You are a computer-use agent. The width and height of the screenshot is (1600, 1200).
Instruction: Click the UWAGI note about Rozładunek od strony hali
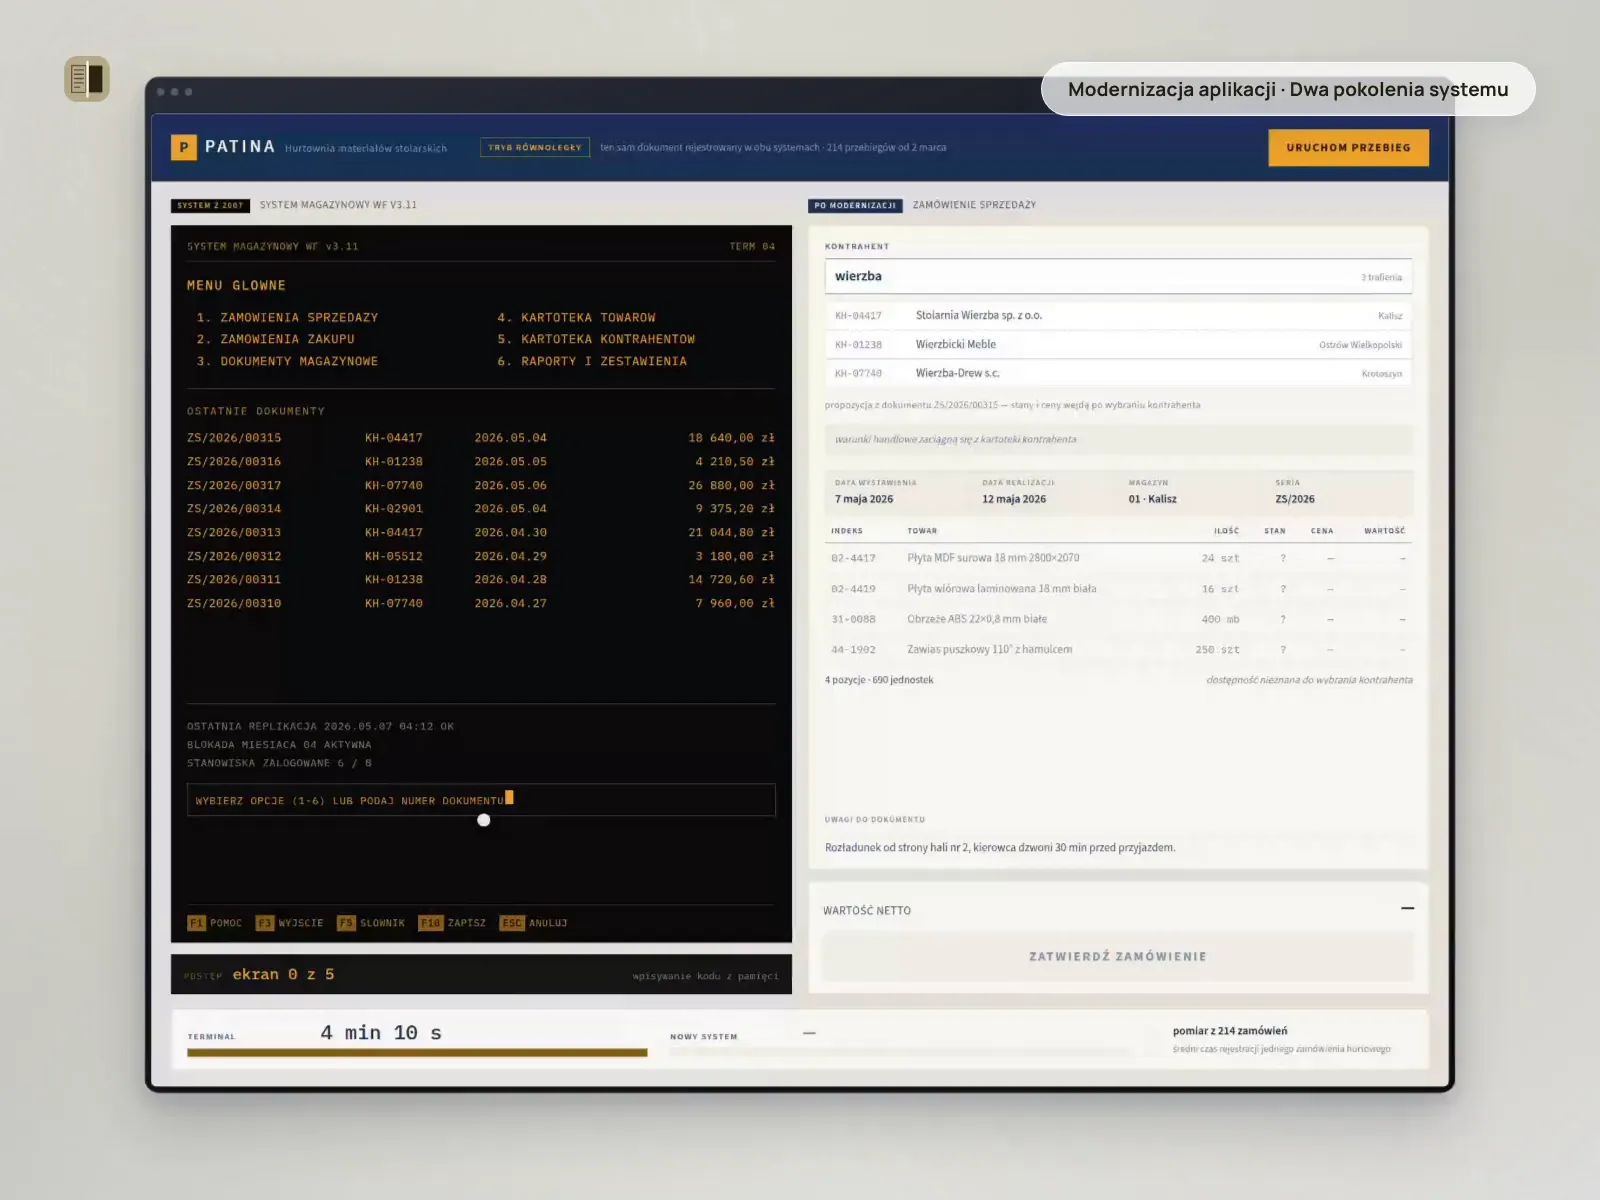click(x=1000, y=848)
